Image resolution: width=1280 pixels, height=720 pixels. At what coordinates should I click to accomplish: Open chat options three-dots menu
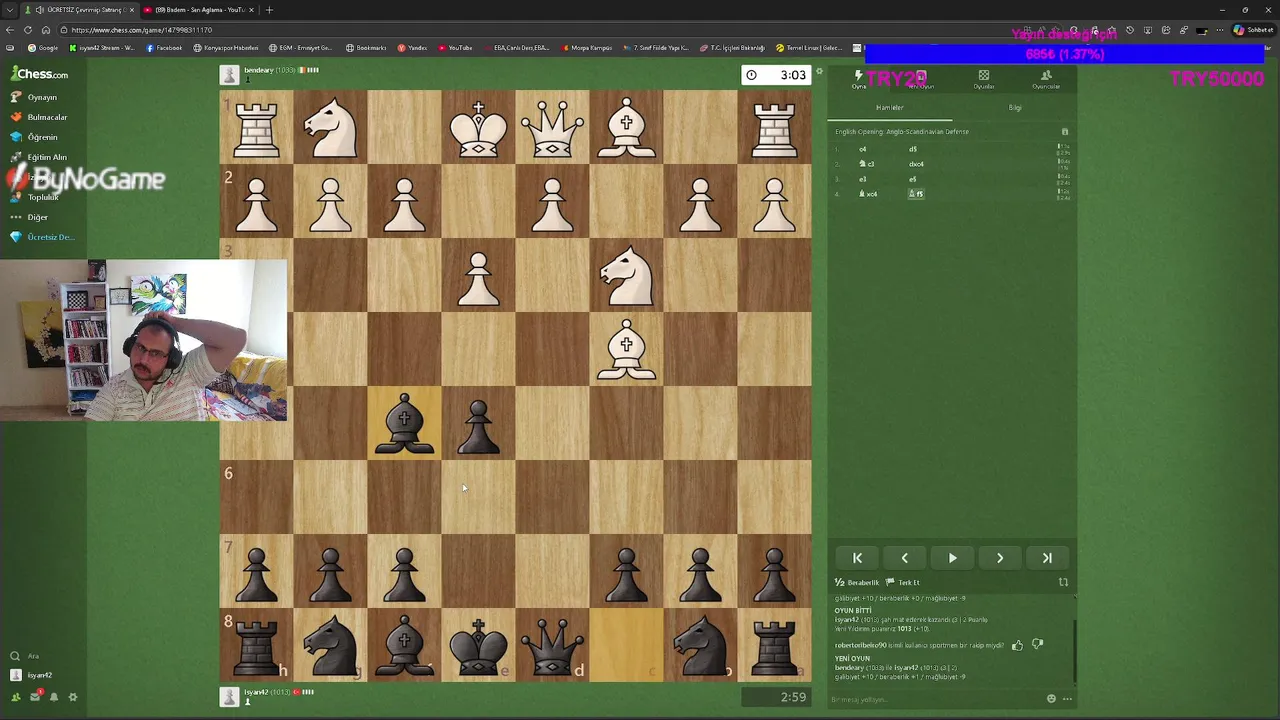(1067, 699)
